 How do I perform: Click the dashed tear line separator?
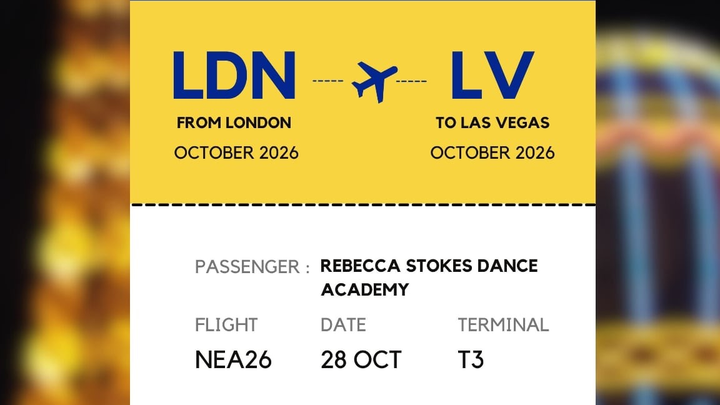click(x=362, y=204)
